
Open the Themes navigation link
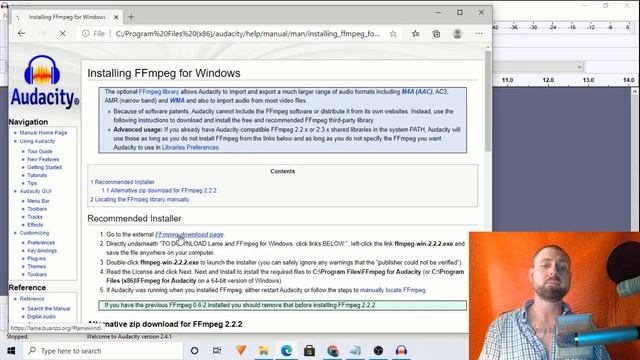pyautogui.click(x=36, y=267)
